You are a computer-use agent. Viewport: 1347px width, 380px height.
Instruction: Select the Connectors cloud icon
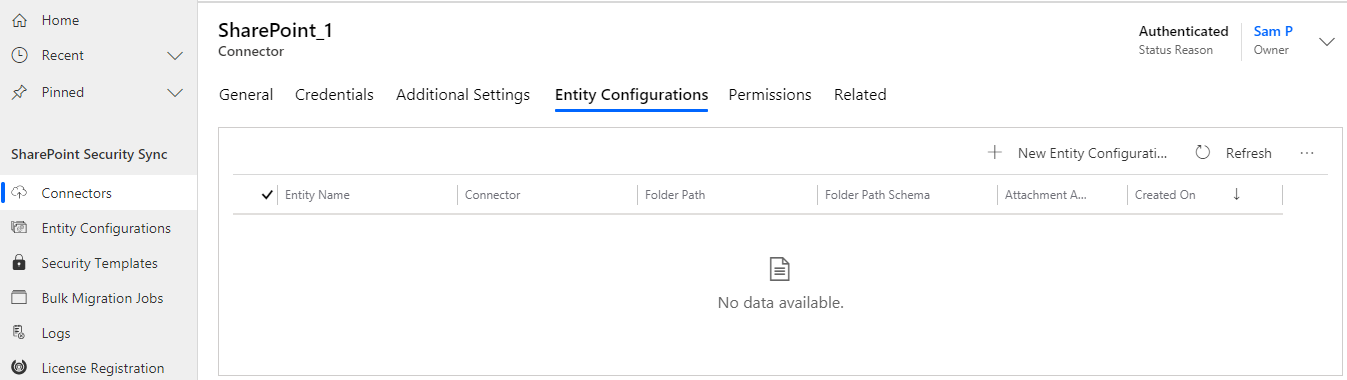19,193
